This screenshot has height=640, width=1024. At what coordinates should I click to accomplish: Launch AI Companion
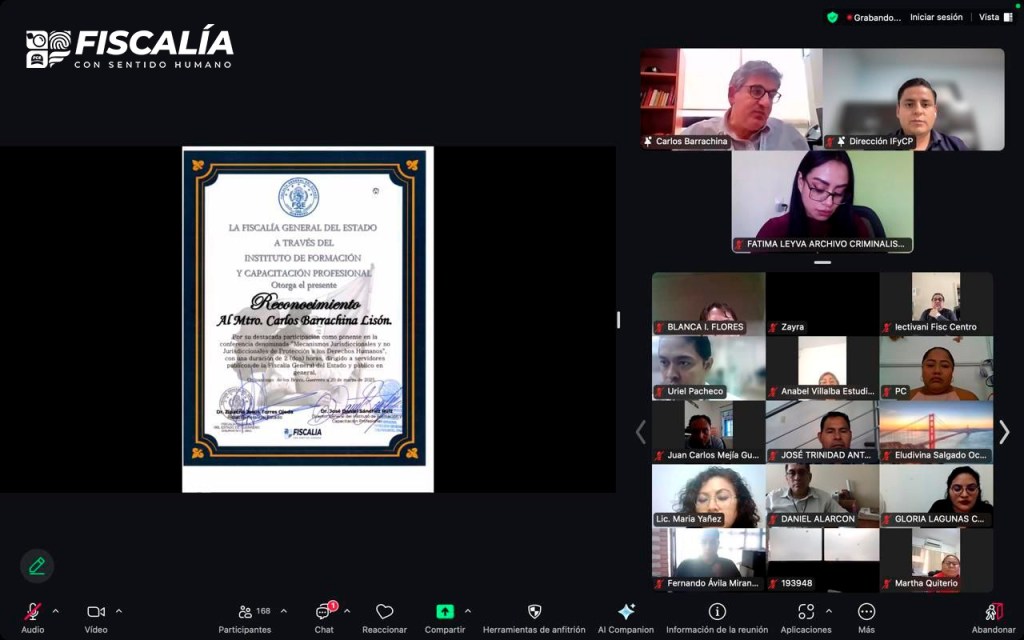pos(626,612)
